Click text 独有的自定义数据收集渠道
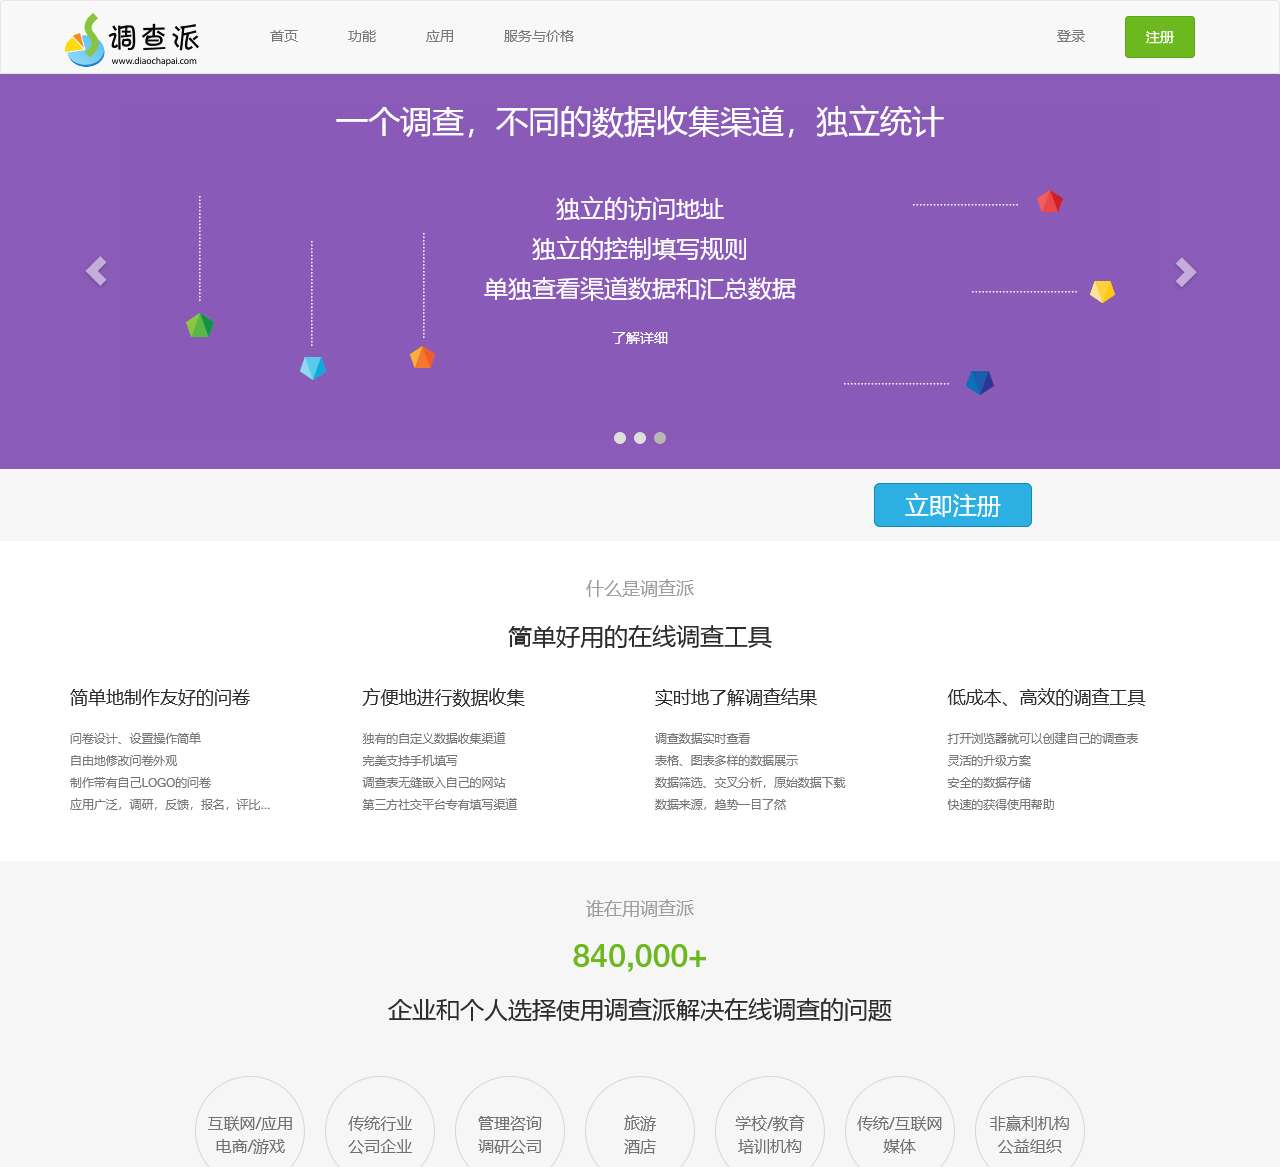Viewport: 1280px width, 1167px height. tap(434, 739)
